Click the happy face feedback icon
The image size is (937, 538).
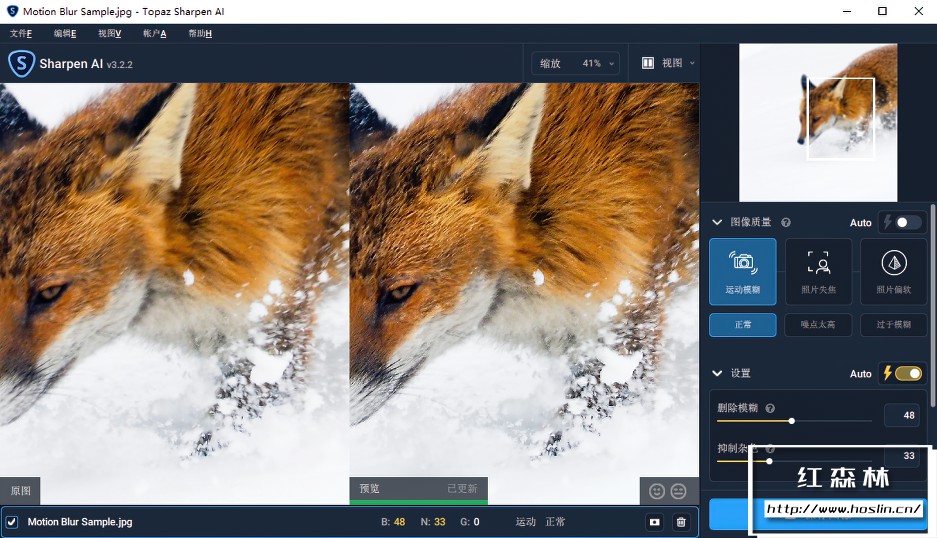[657, 491]
